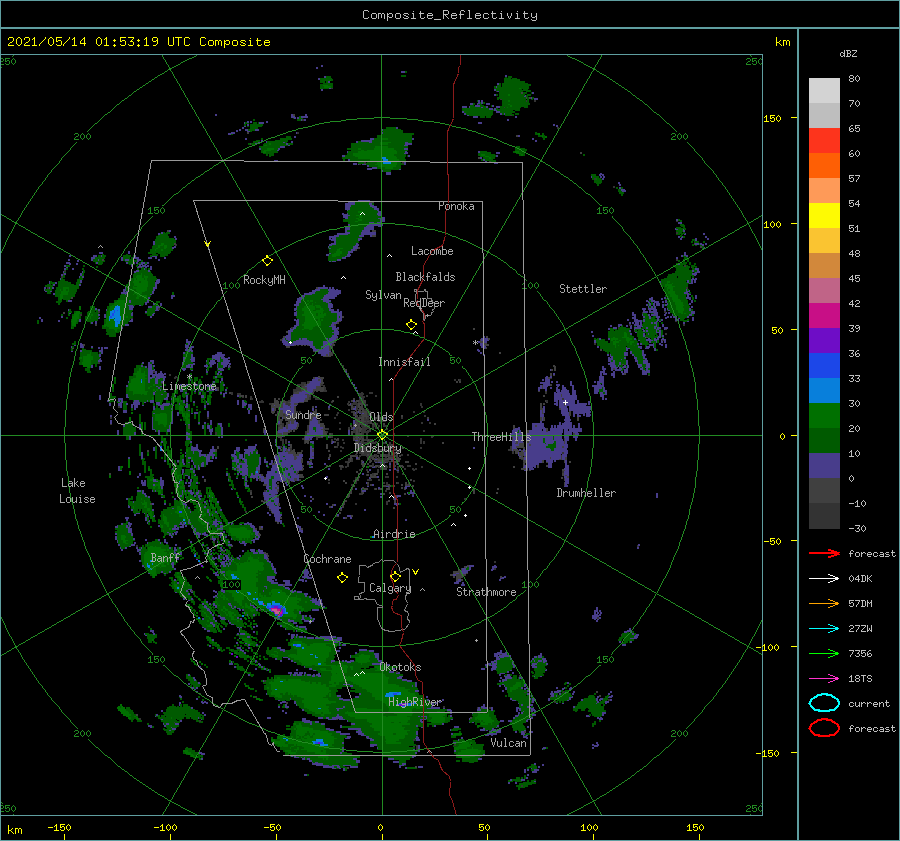Click the Okotoks city label
The height and width of the screenshot is (841, 900).
click(400, 668)
